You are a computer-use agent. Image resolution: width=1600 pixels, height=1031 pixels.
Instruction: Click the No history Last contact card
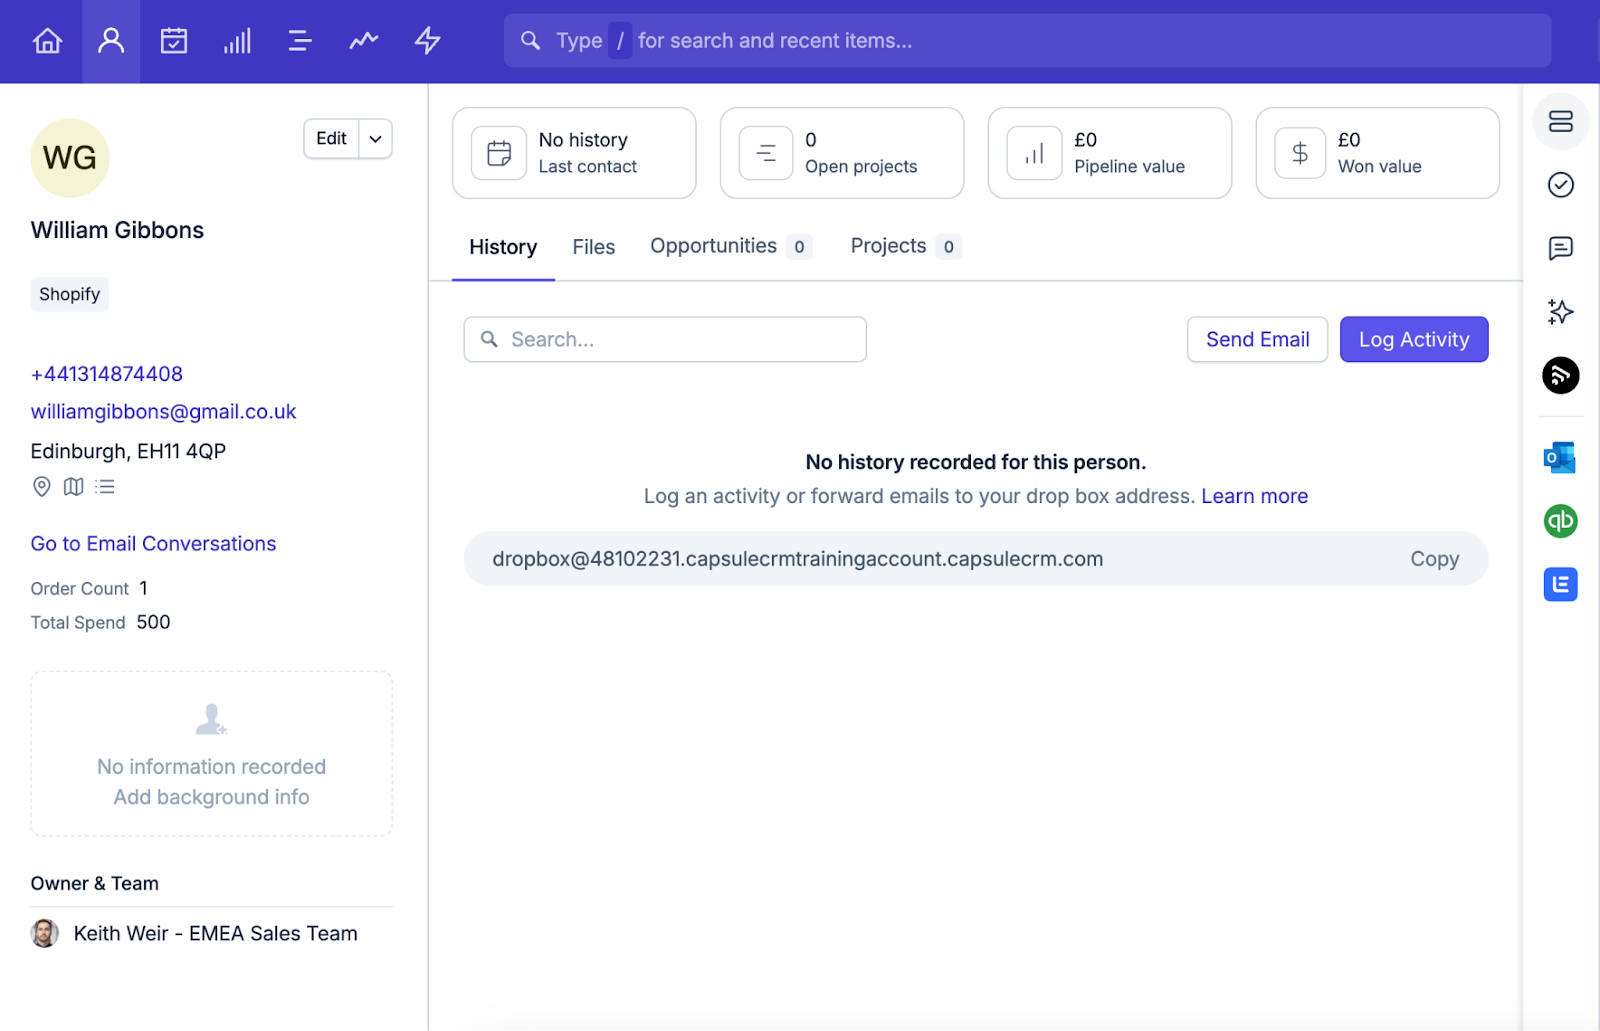pyautogui.click(x=574, y=153)
